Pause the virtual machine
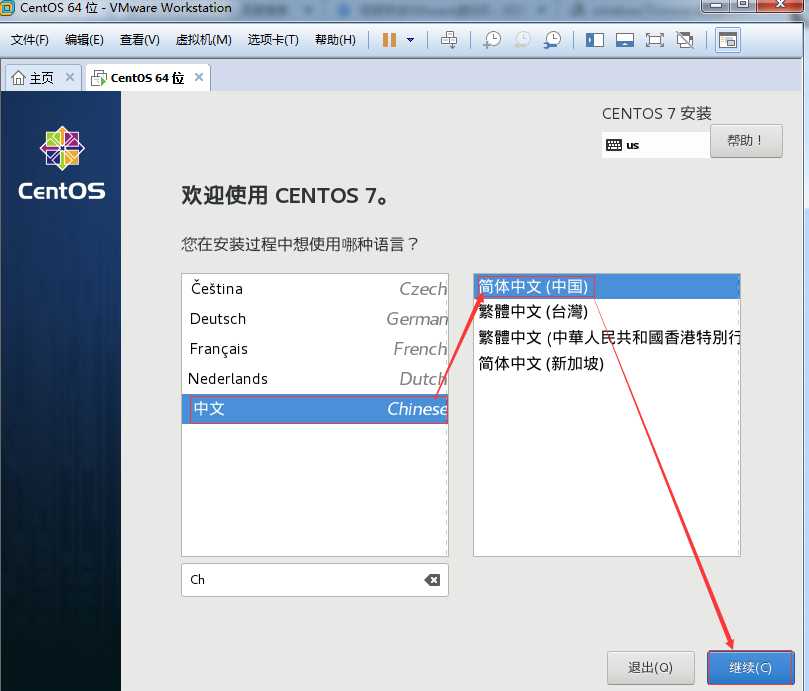The width and height of the screenshot is (809, 691). click(x=389, y=40)
